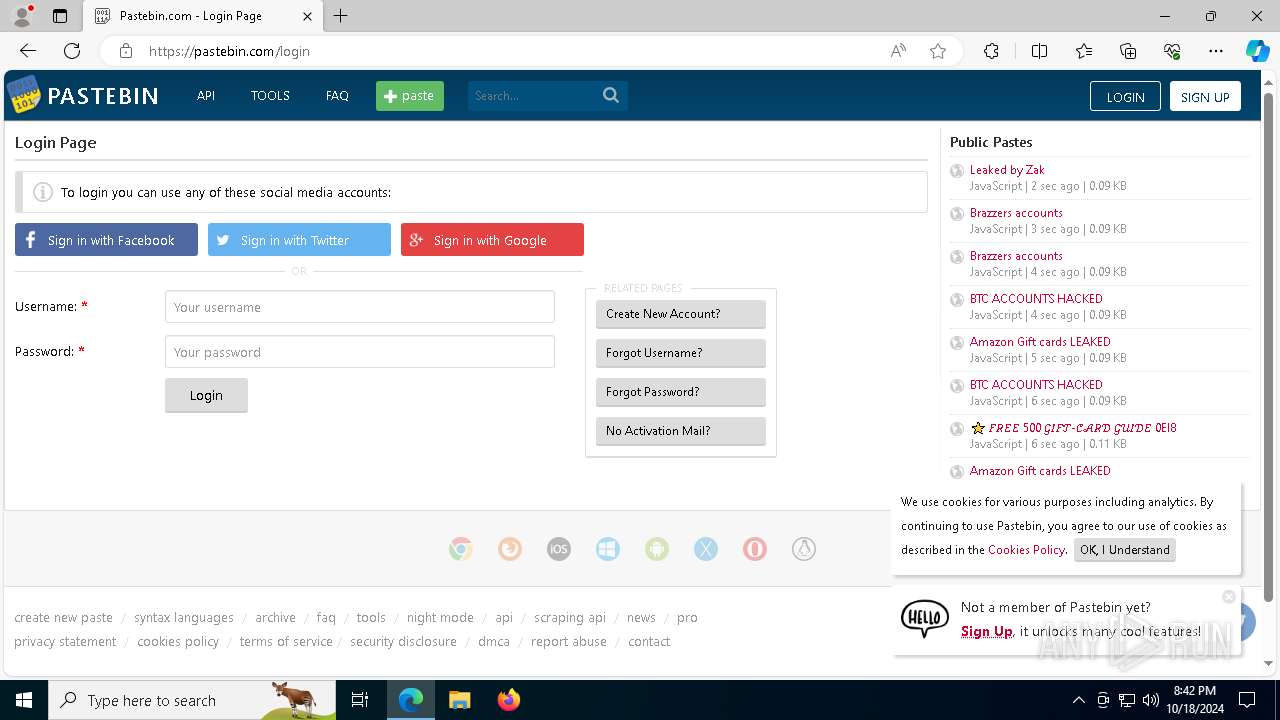
Task: Click the search magnifier icon in Pastebin header
Action: tap(611, 95)
